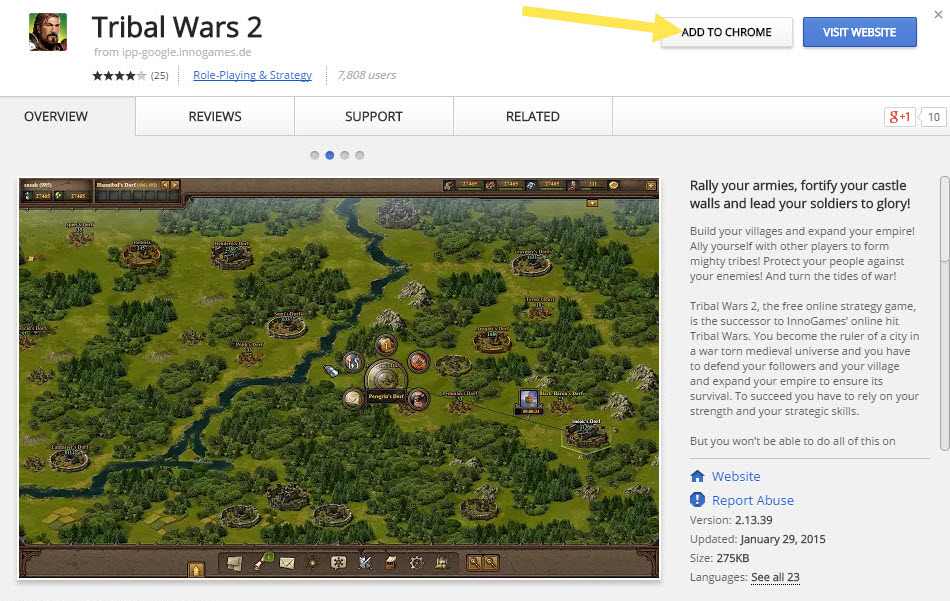Expand the See all 23 languages list

(775, 577)
